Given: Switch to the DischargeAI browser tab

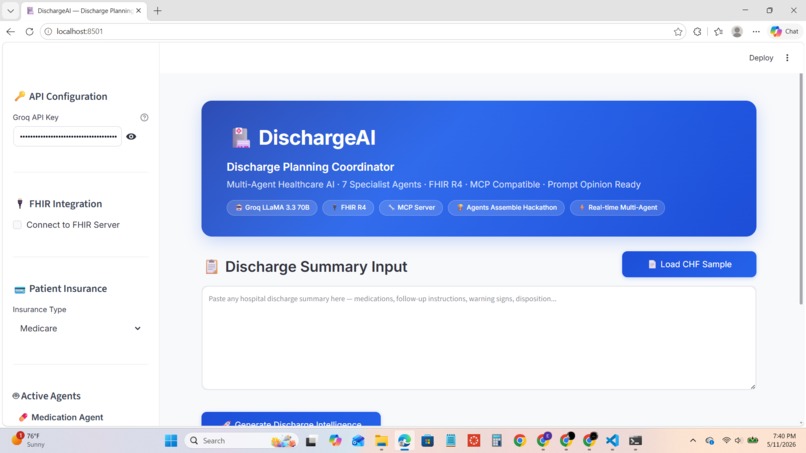Looking at the screenshot, I should (x=84, y=10).
